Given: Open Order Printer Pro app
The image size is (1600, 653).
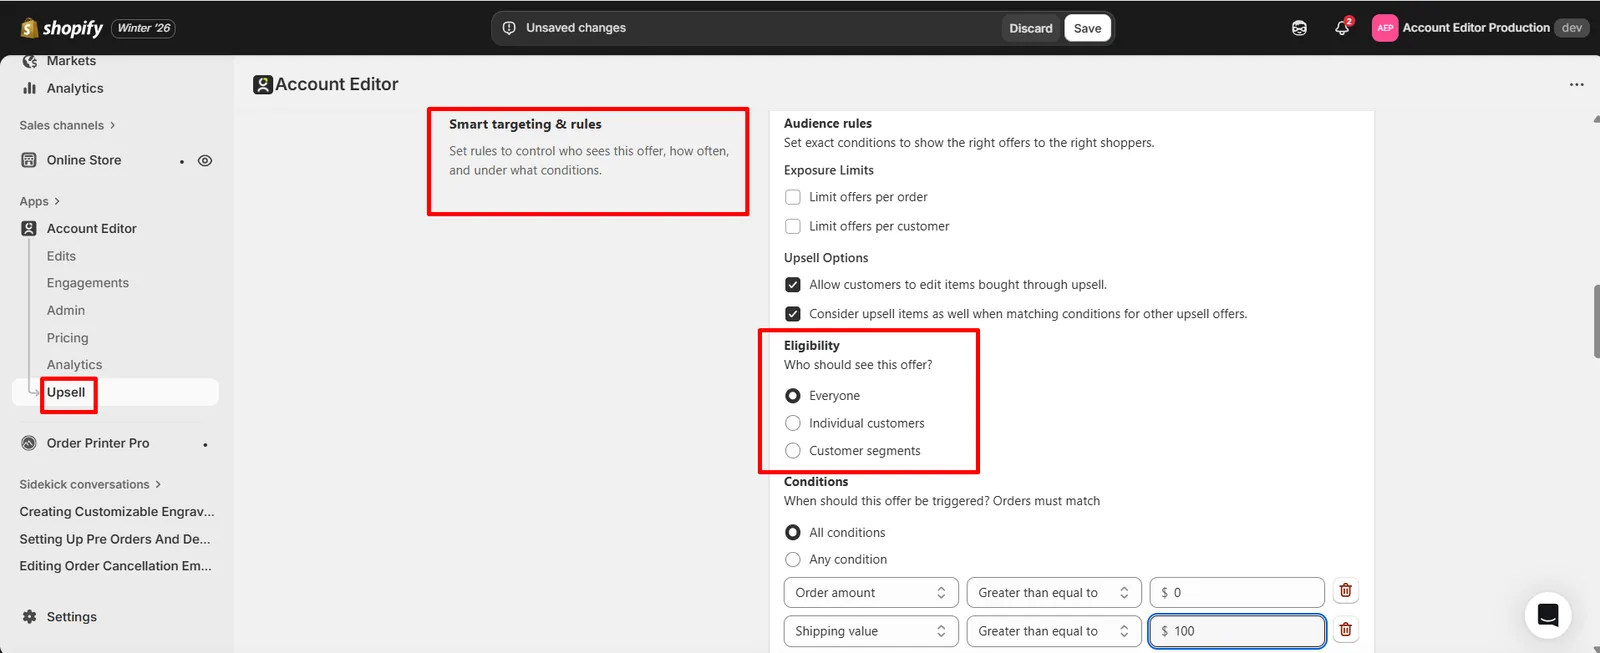Looking at the screenshot, I should (98, 443).
